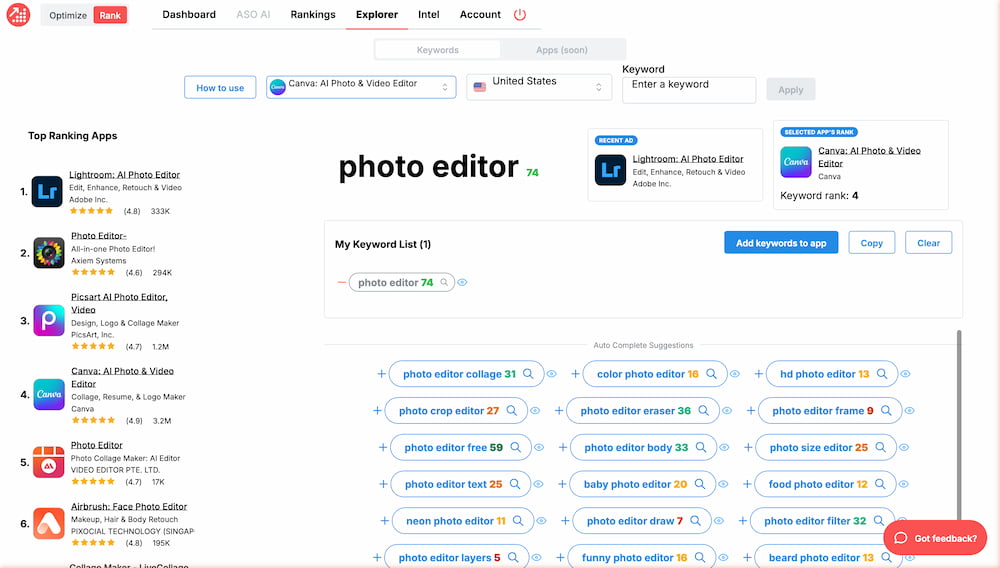Remove 'photo editor' keyword with minus icon
The image size is (1000, 568).
pyautogui.click(x=342, y=282)
